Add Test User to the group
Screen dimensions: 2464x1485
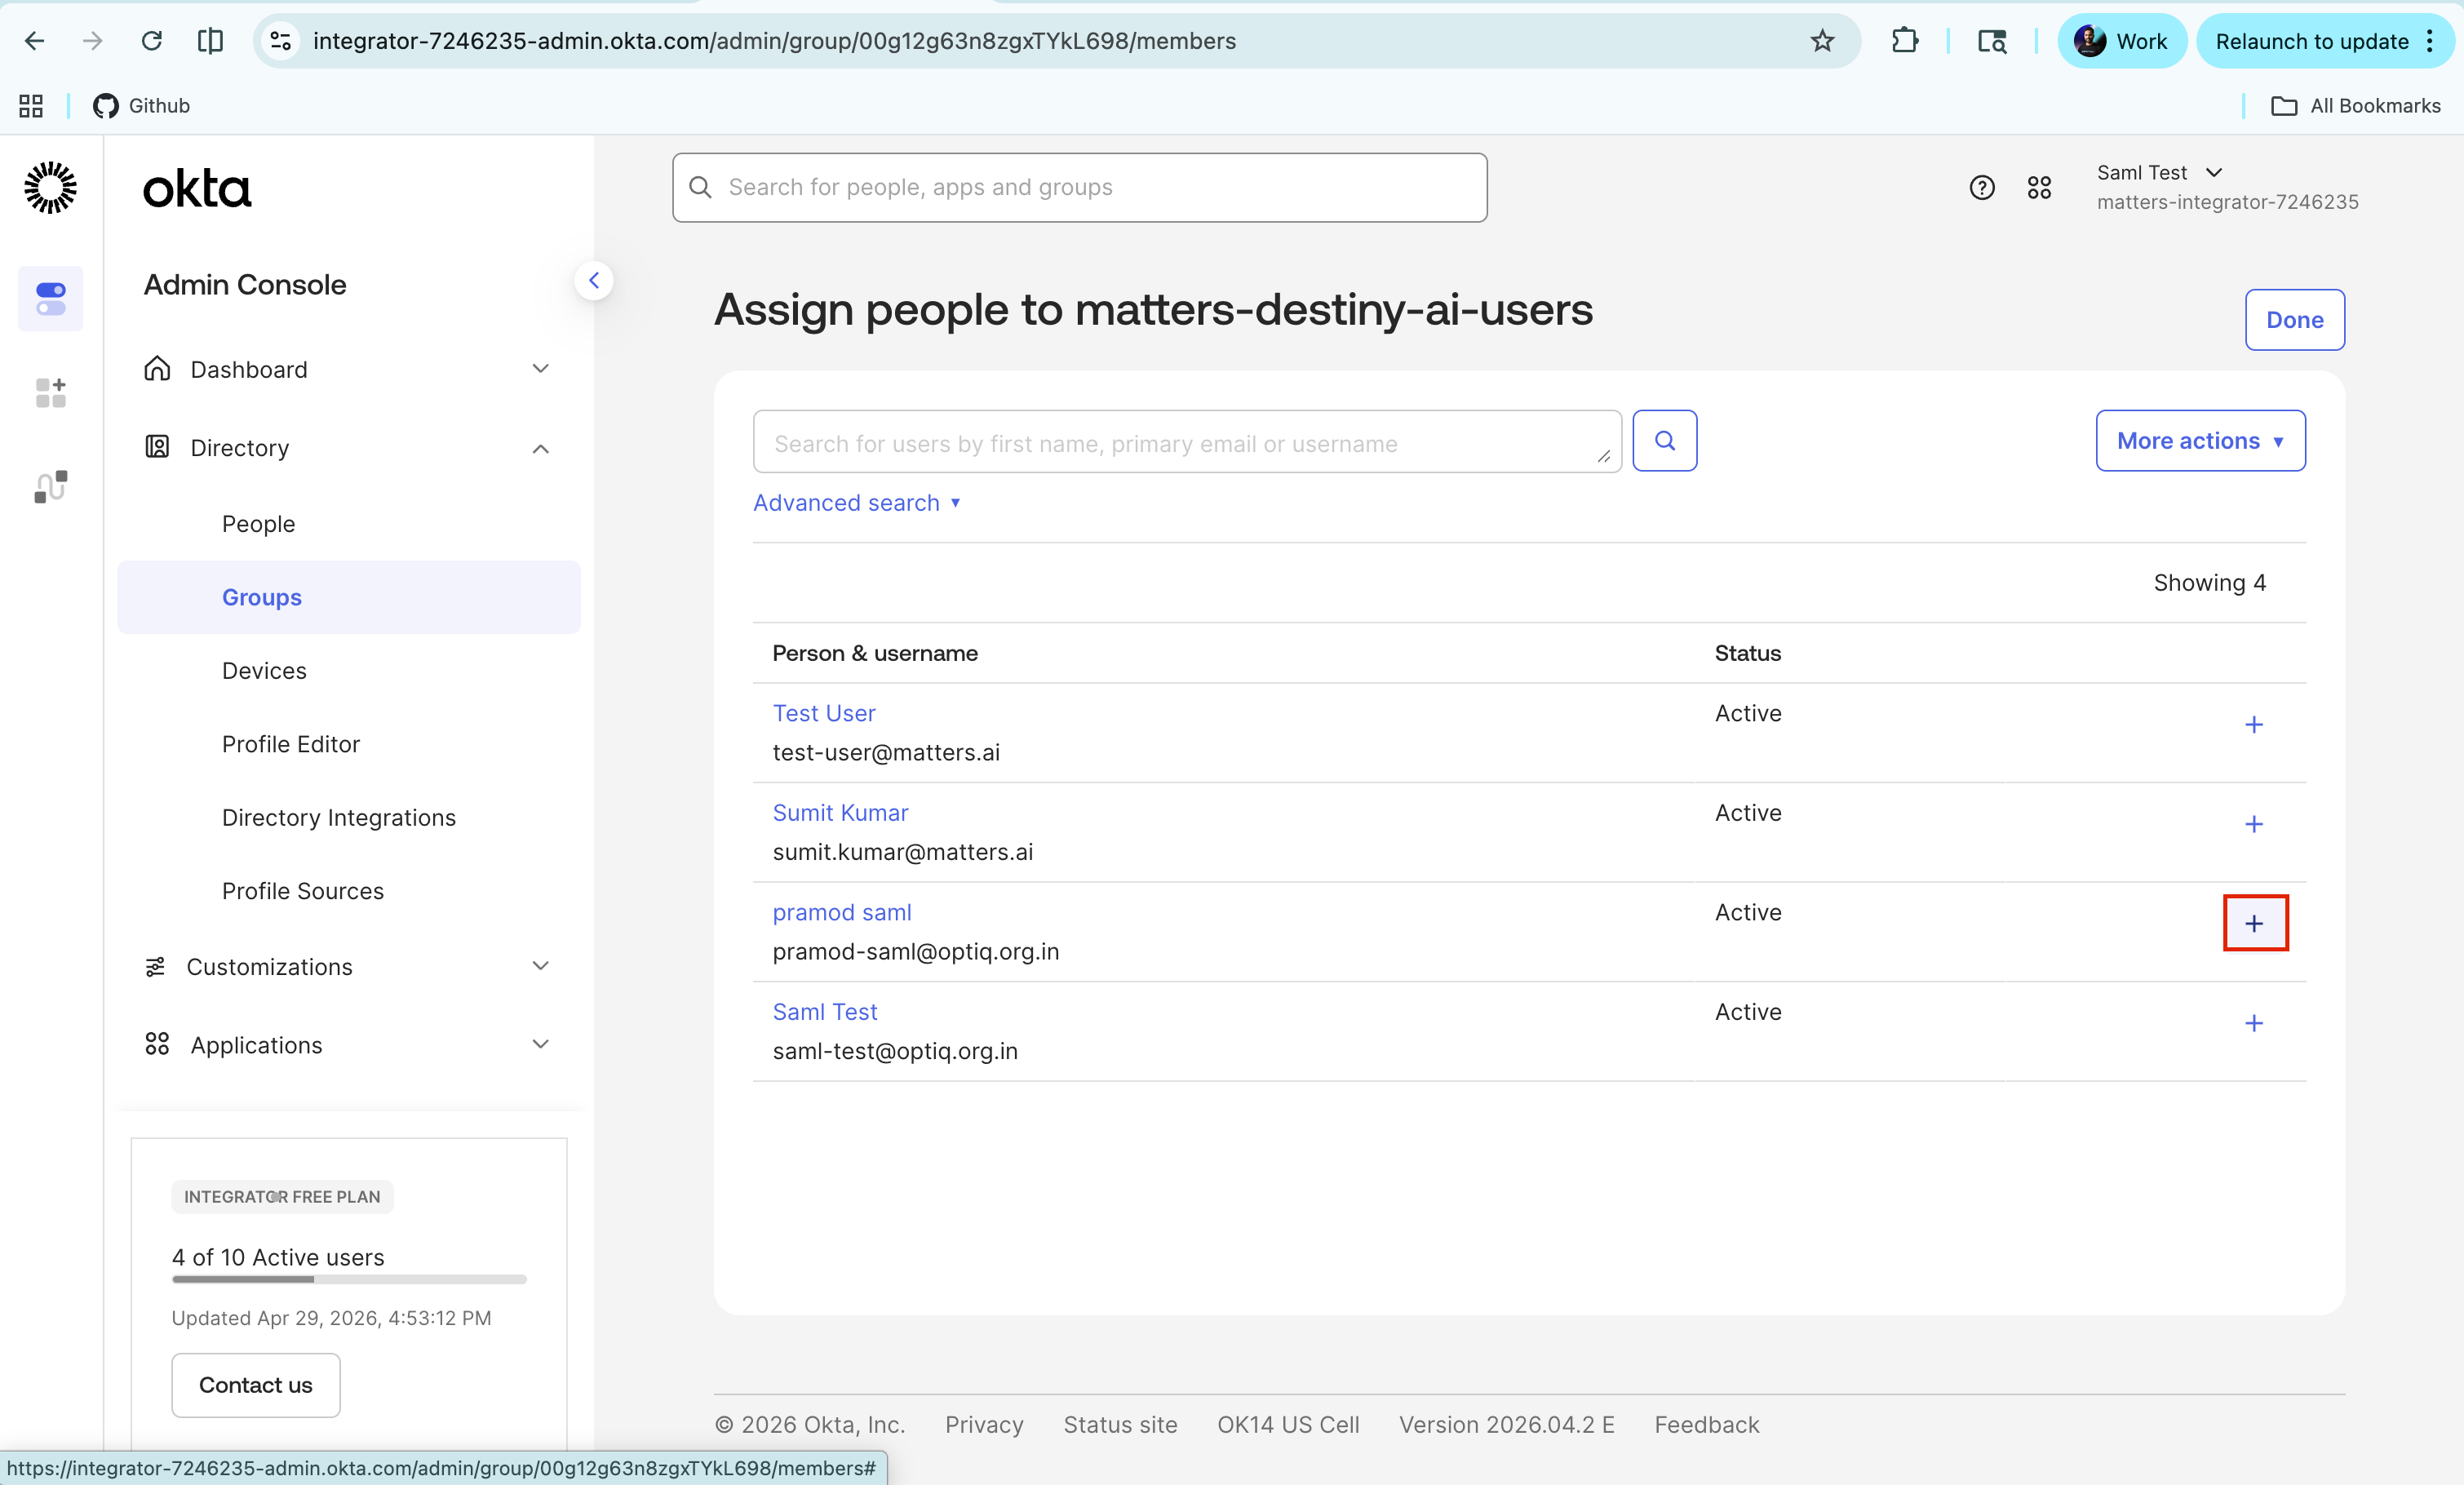(x=2254, y=725)
